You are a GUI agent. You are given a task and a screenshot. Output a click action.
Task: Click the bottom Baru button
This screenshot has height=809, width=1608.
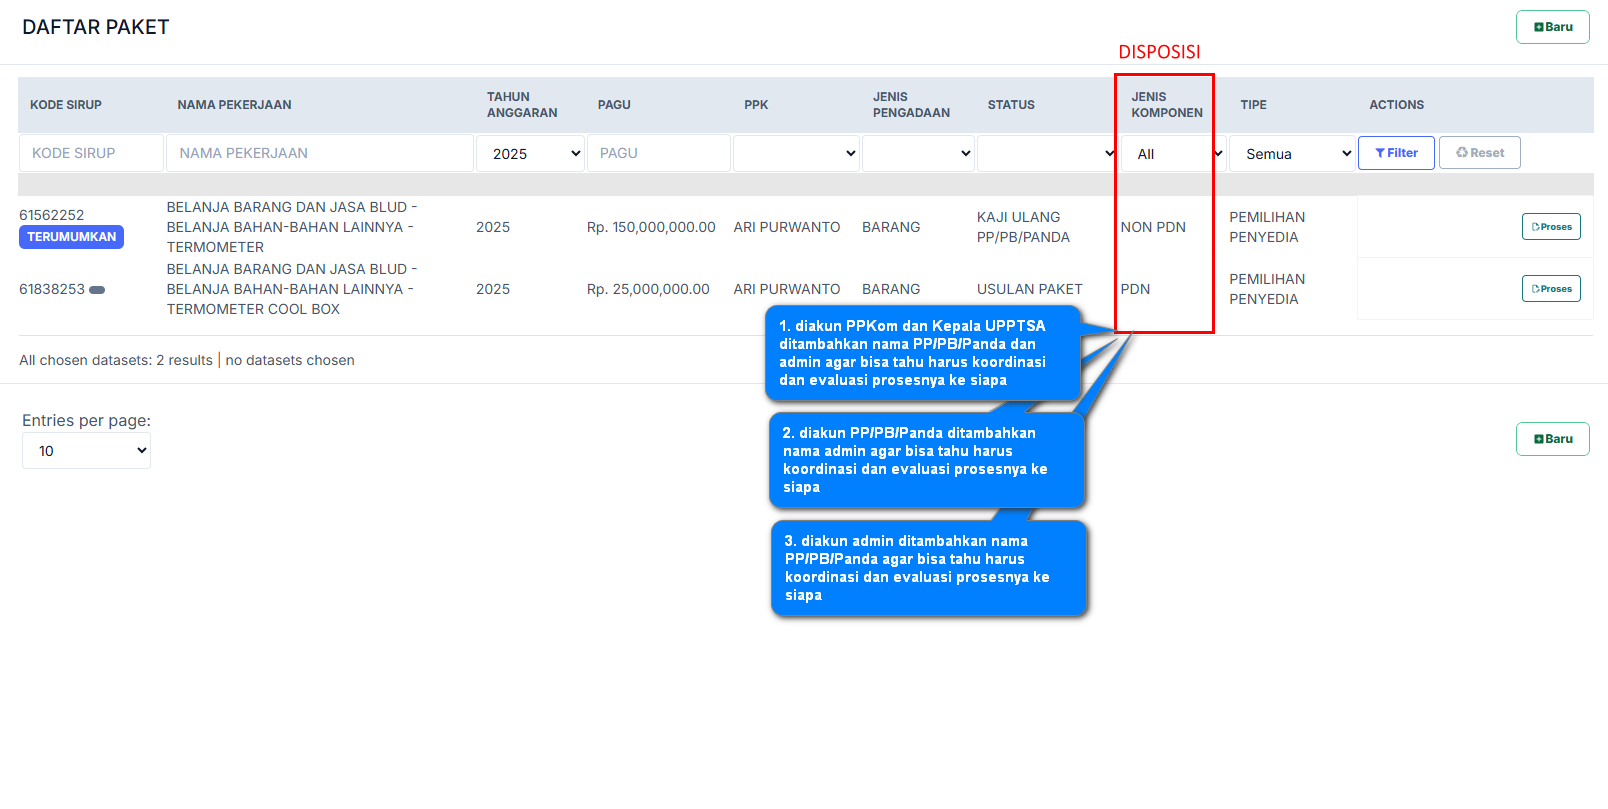pyautogui.click(x=1552, y=439)
